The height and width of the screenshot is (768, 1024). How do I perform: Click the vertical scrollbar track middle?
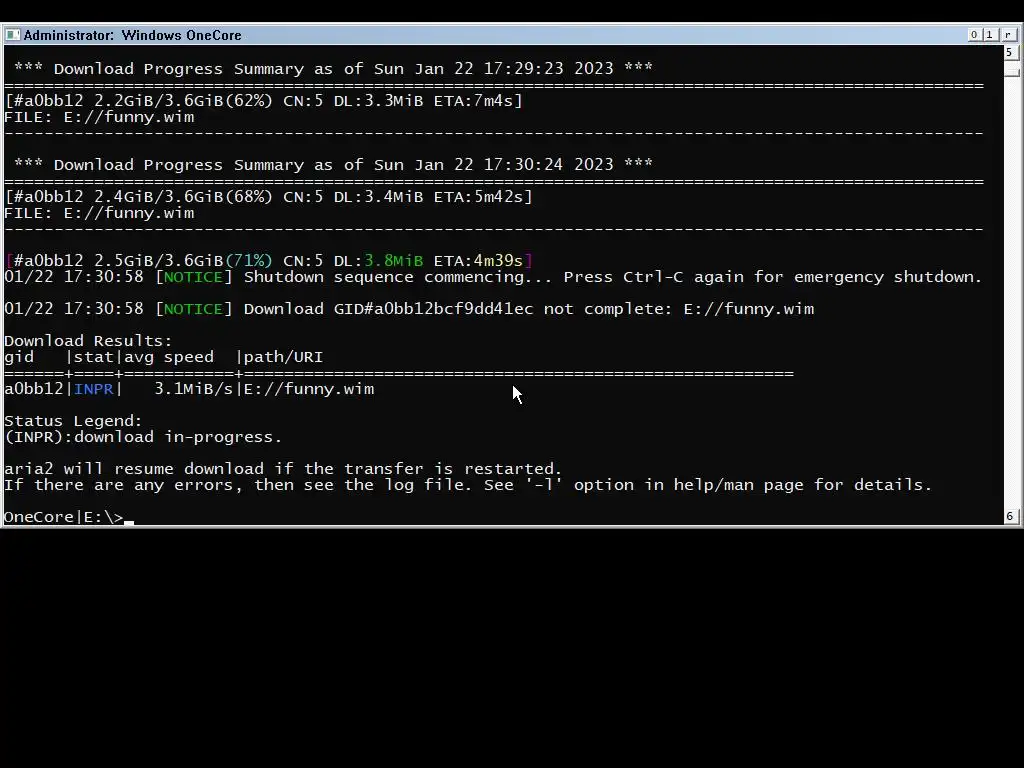(x=1010, y=293)
